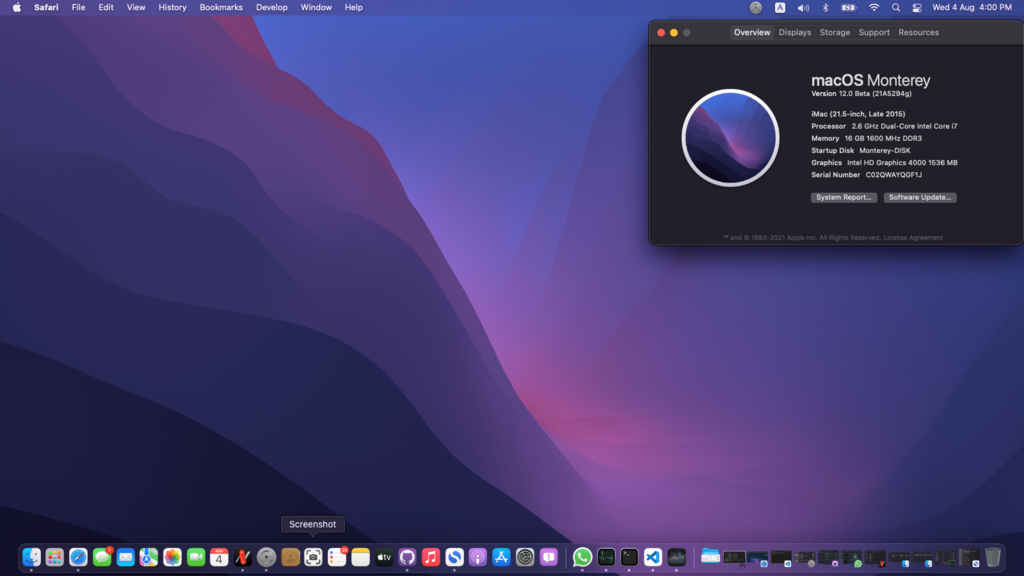Image resolution: width=1024 pixels, height=576 pixels.
Task: Launch Visual Studio Code from Dock
Action: [653, 557]
